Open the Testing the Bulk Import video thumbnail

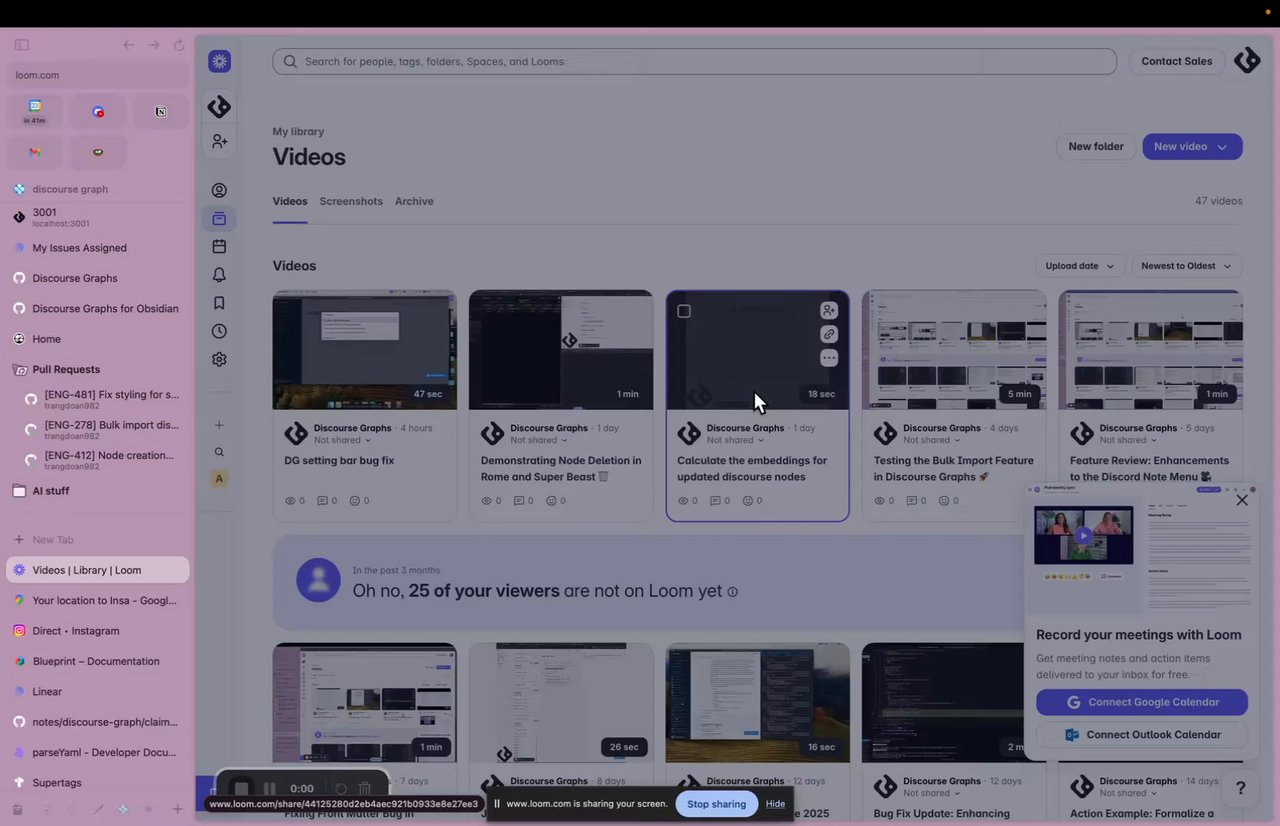[954, 350]
